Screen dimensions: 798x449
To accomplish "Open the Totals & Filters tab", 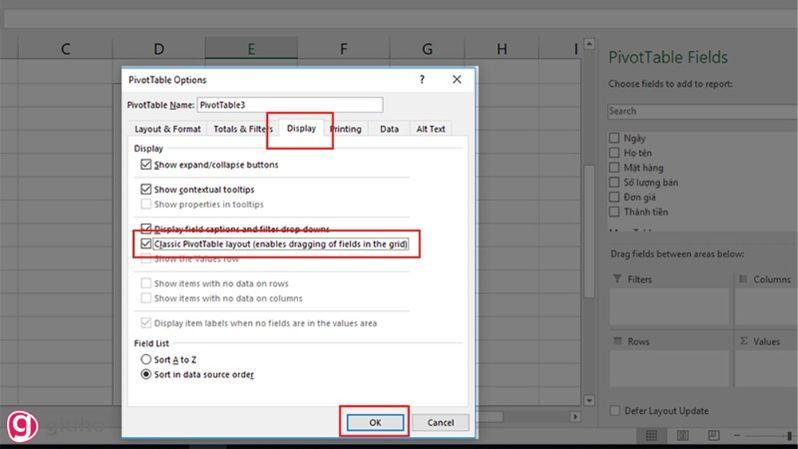I will click(242, 129).
